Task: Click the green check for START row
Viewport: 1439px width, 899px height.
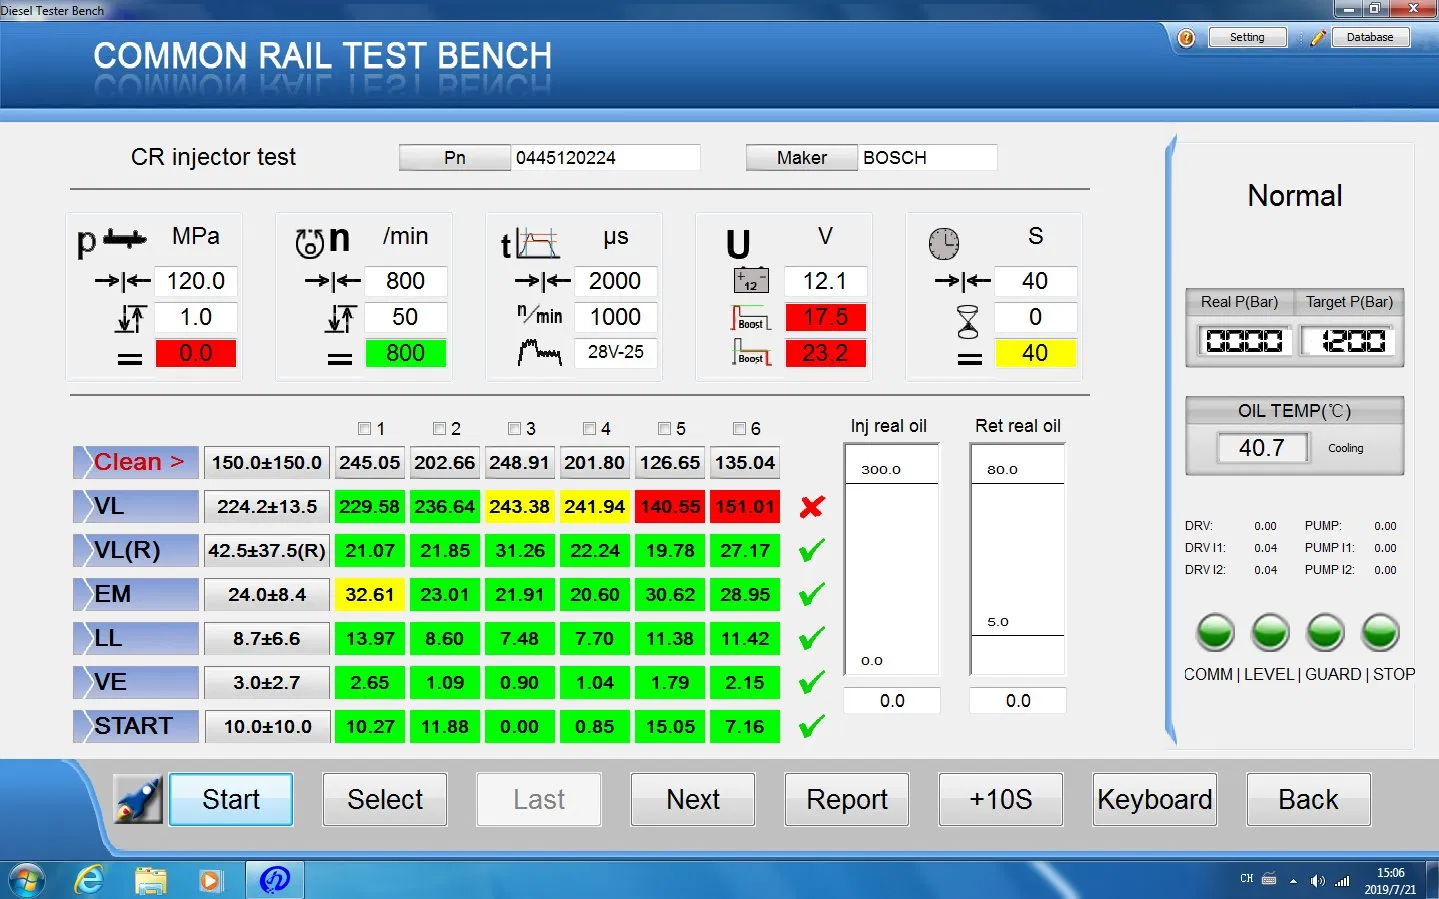Action: click(x=812, y=726)
